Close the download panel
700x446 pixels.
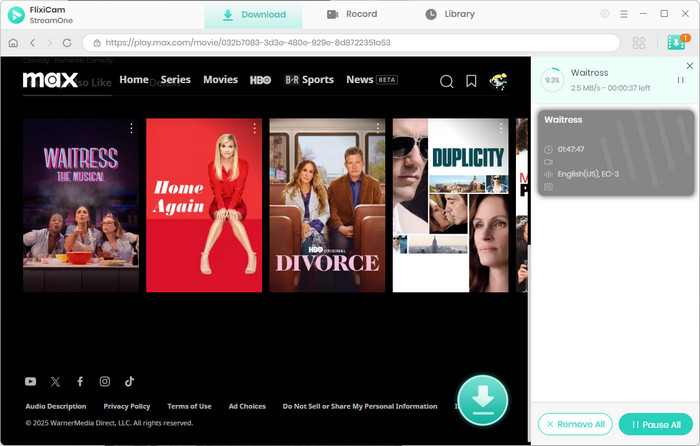pos(690,66)
